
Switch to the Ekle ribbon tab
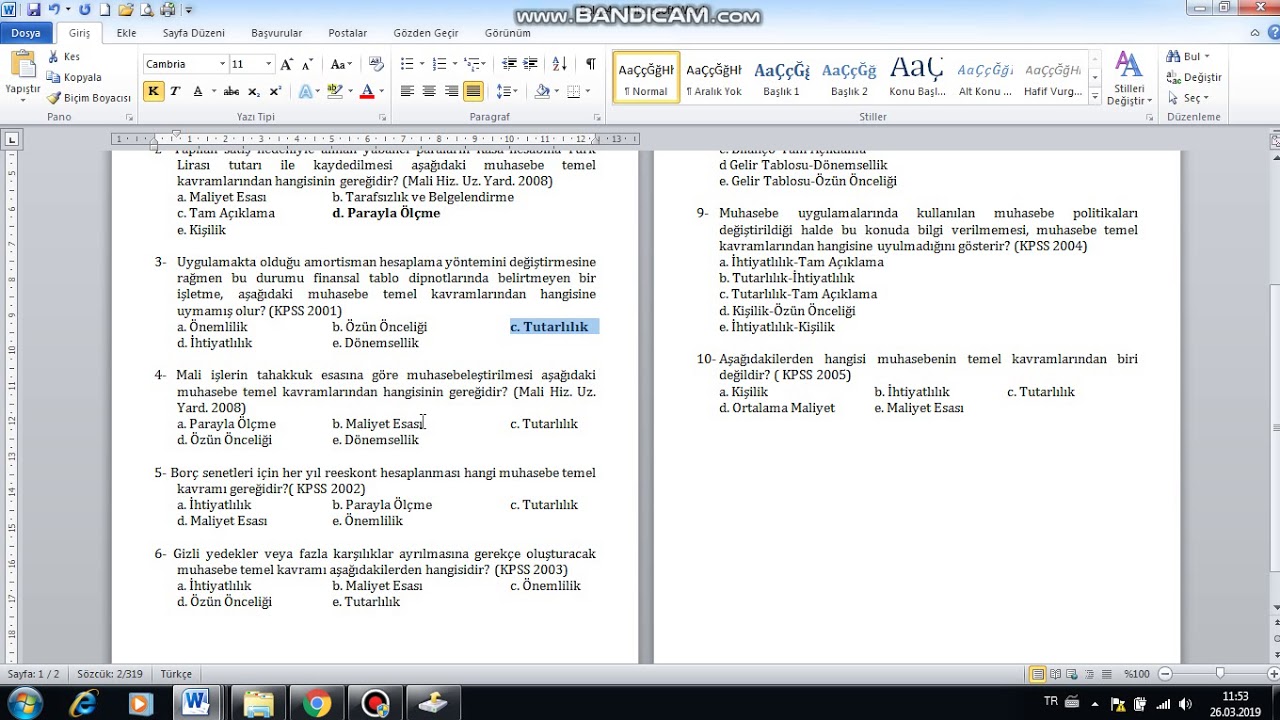(126, 33)
